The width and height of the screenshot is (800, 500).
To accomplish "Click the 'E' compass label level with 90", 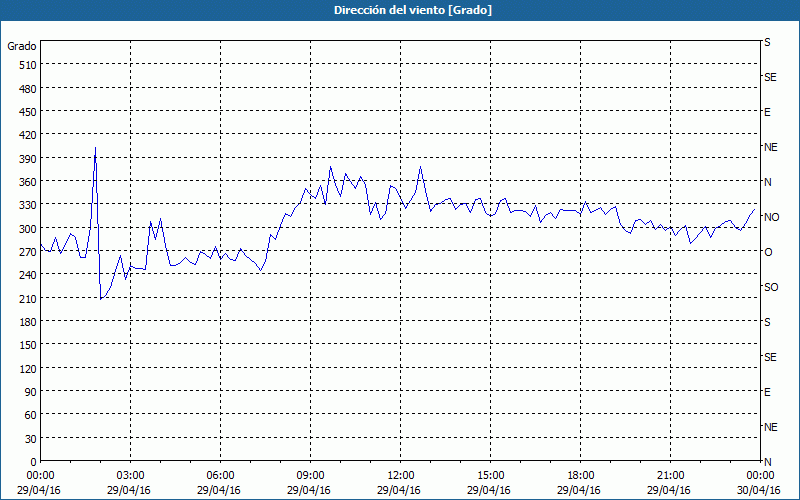I will tap(767, 392).
